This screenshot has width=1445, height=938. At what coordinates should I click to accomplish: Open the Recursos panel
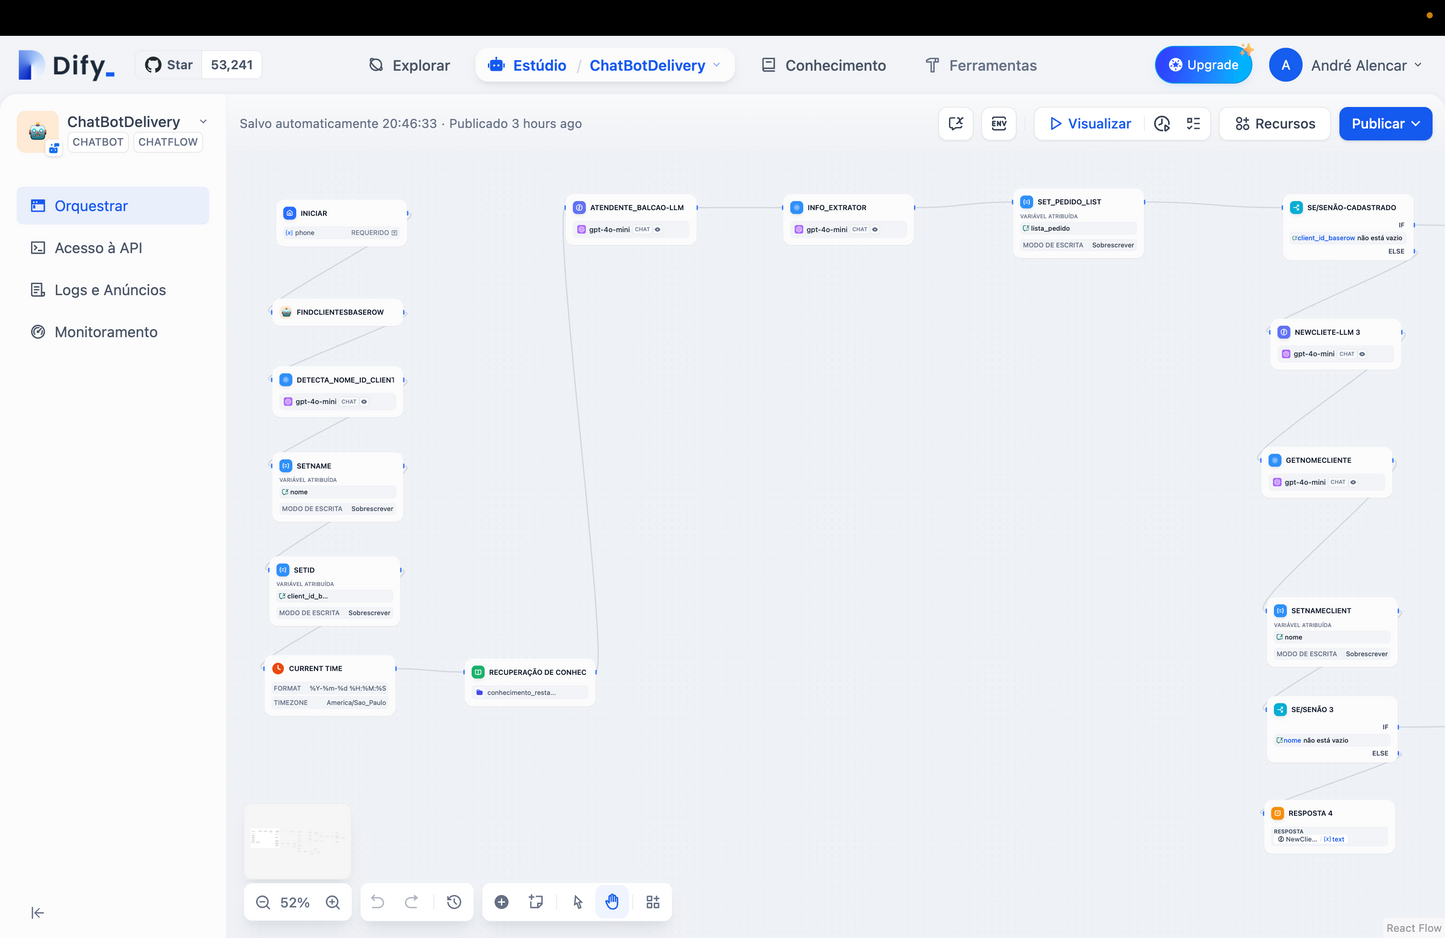tap(1275, 123)
